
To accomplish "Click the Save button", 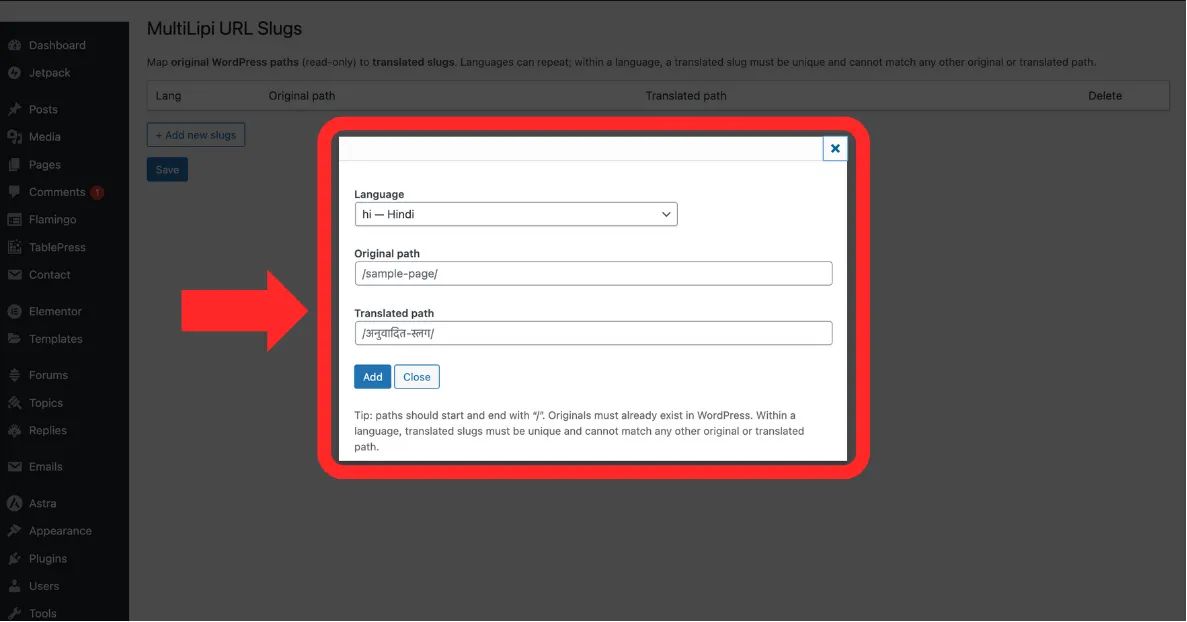I will tap(166, 169).
